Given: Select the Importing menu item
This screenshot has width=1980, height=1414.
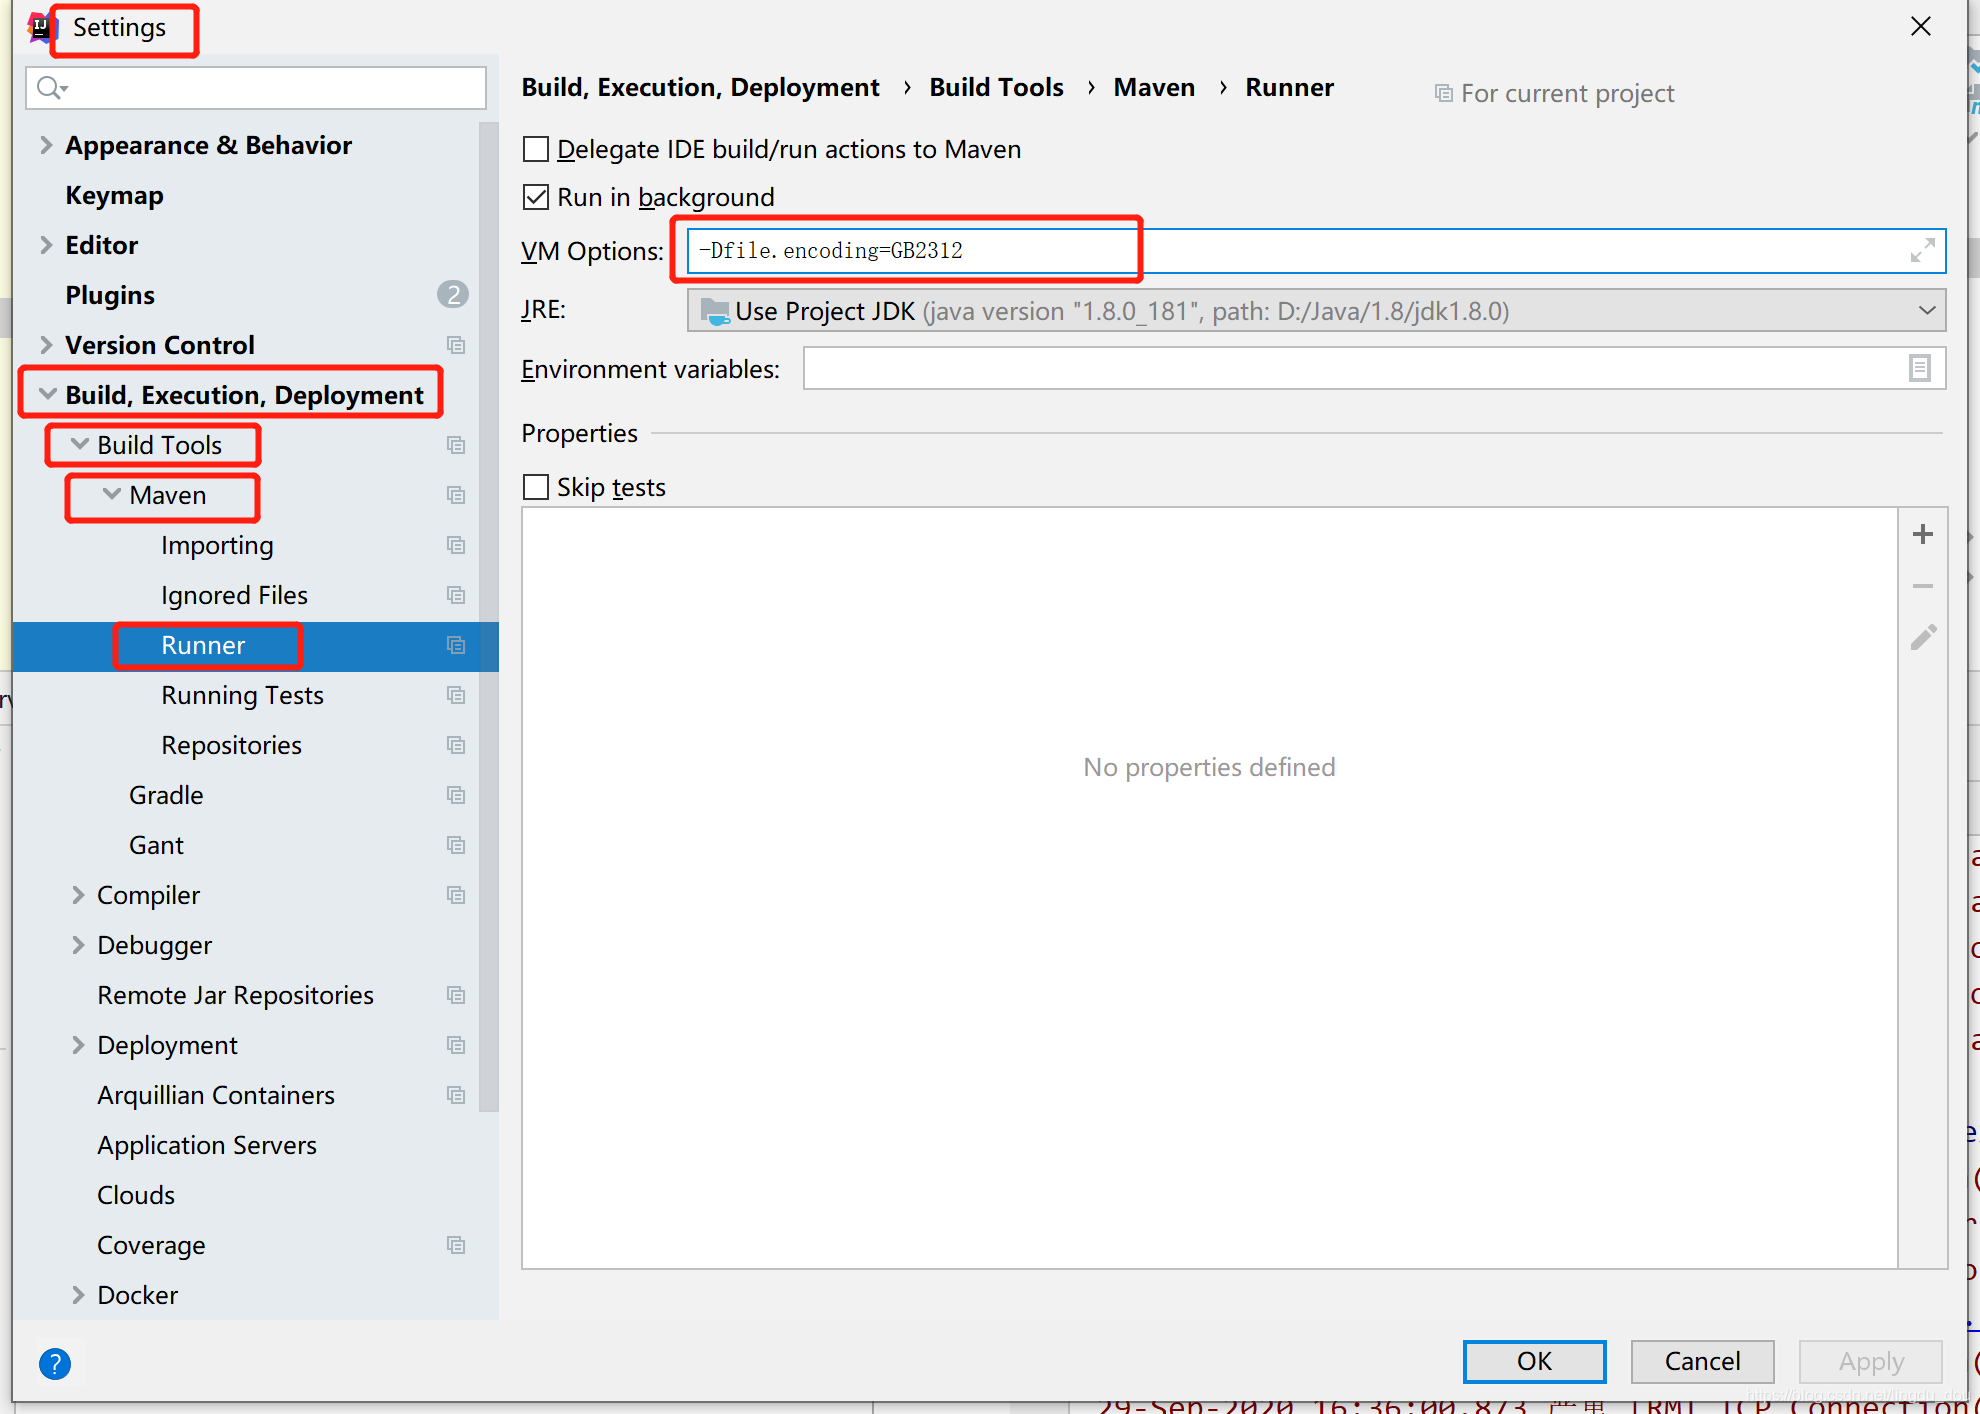Looking at the screenshot, I should [x=217, y=545].
